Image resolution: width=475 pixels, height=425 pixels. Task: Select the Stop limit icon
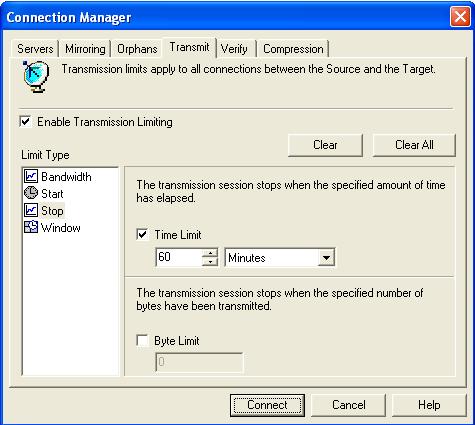click(31, 210)
